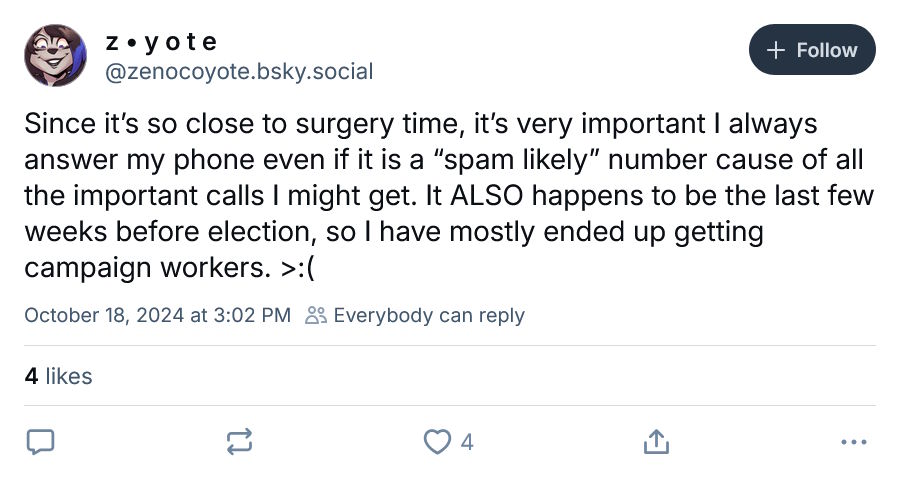Like the post with the heart icon
This screenshot has height=480, width=900.
pyautogui.click(x=437, y=442)
